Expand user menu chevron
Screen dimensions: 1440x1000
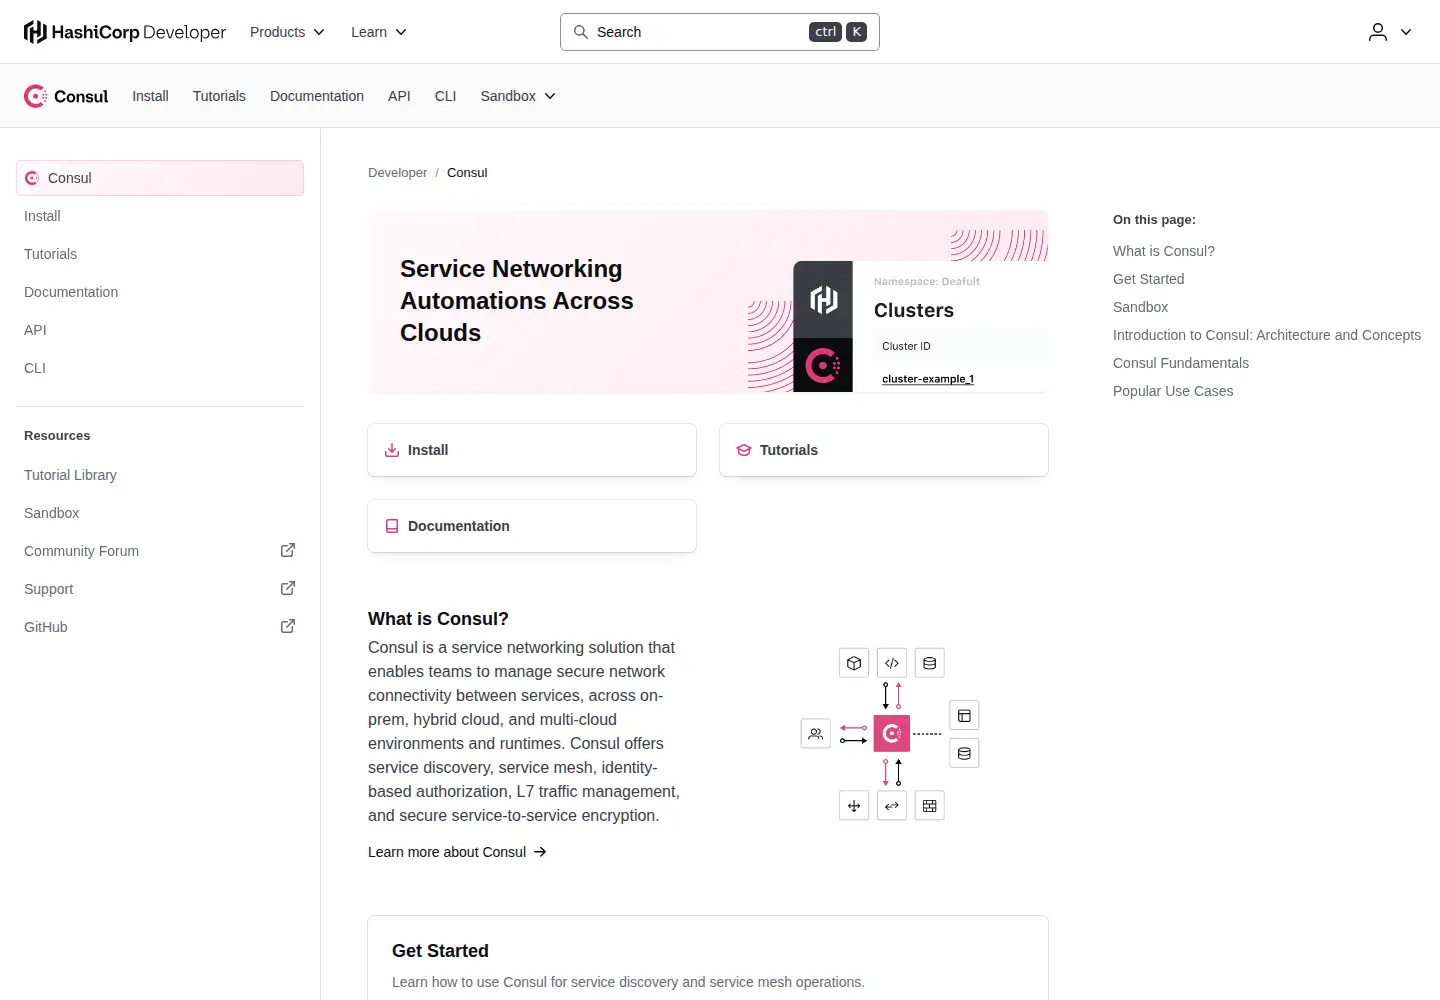pyautogui.click(x=1406, y=32)
